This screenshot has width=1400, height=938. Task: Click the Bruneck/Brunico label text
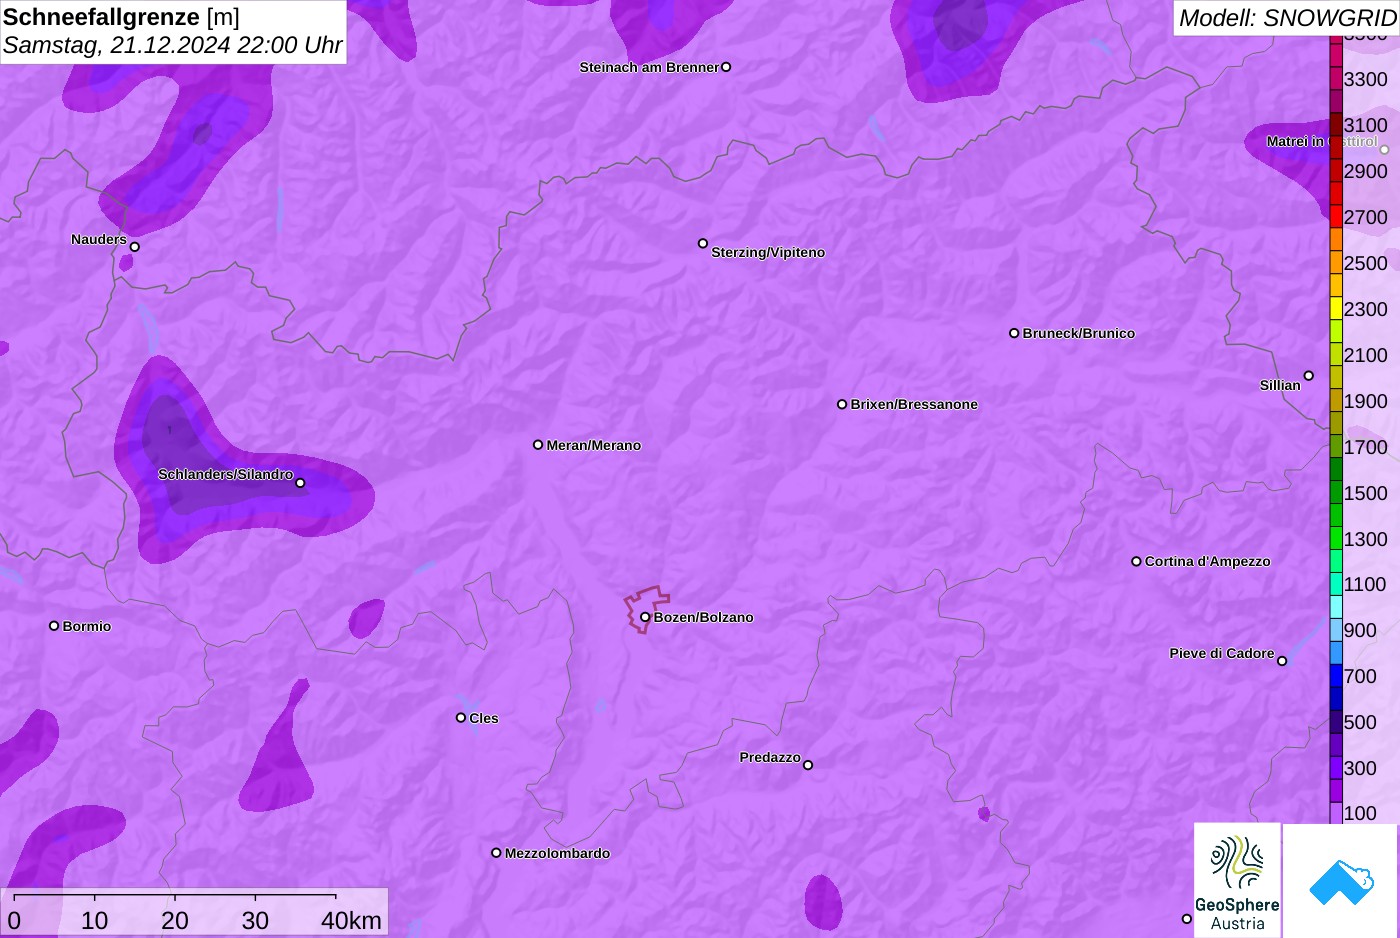[1079, 333]
